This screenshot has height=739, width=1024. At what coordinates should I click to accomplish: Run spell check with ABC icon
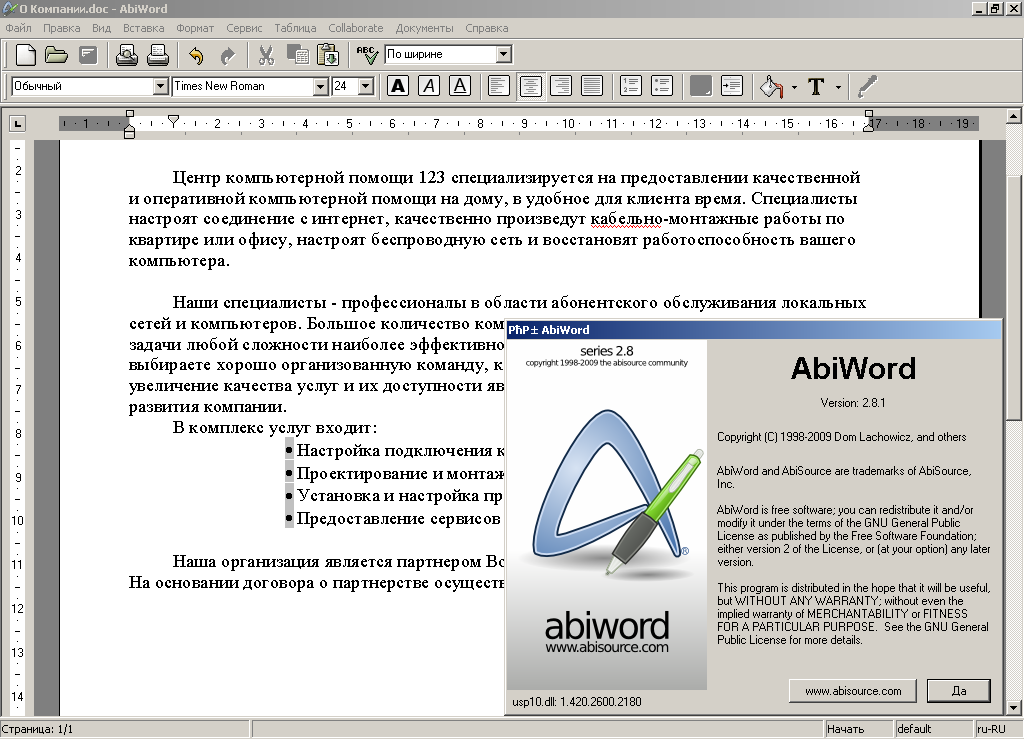(367, 55)
